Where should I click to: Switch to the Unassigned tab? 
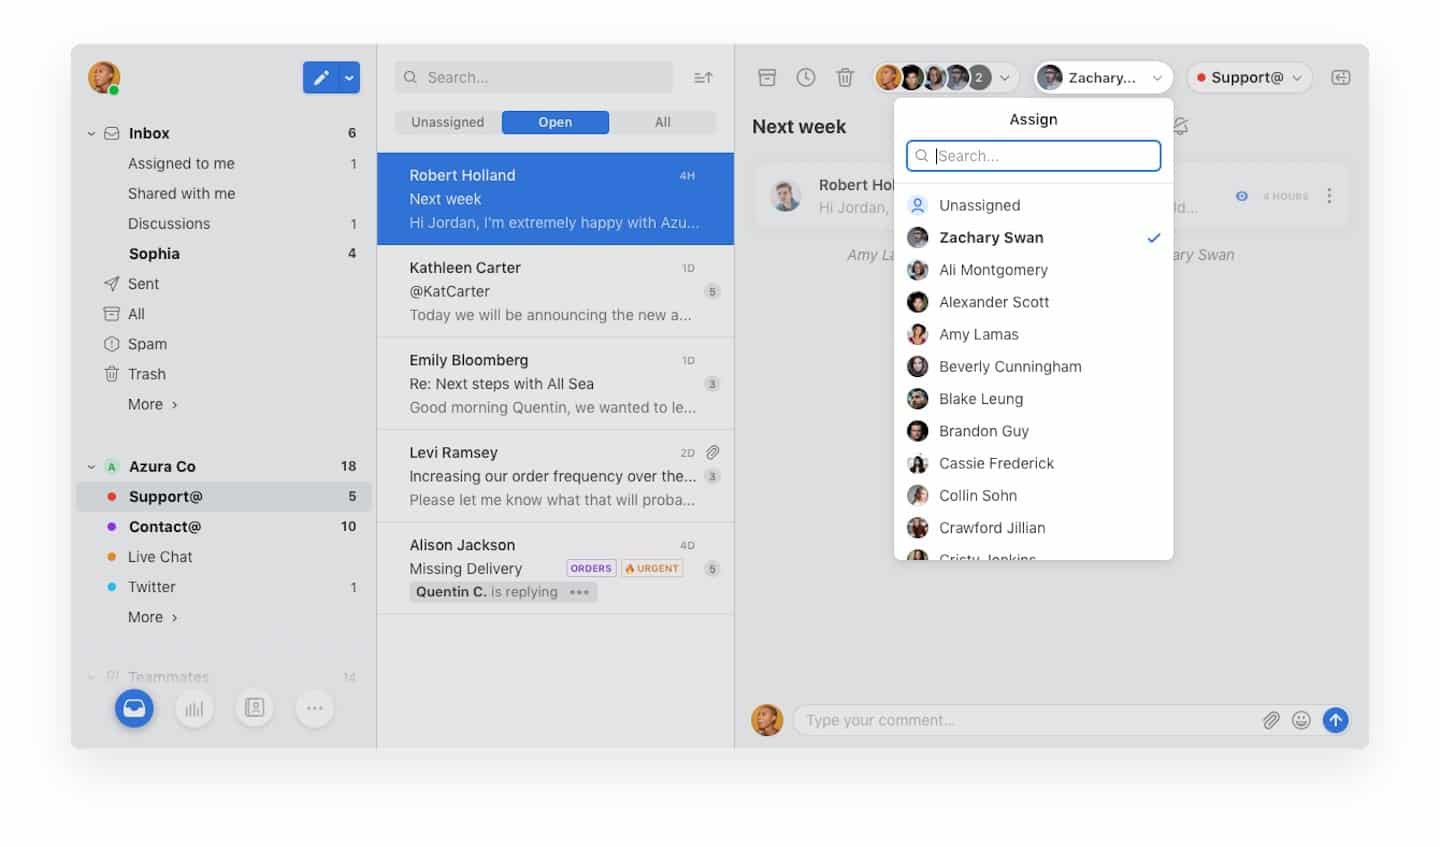pyautogui.click(x=447, y=122)
